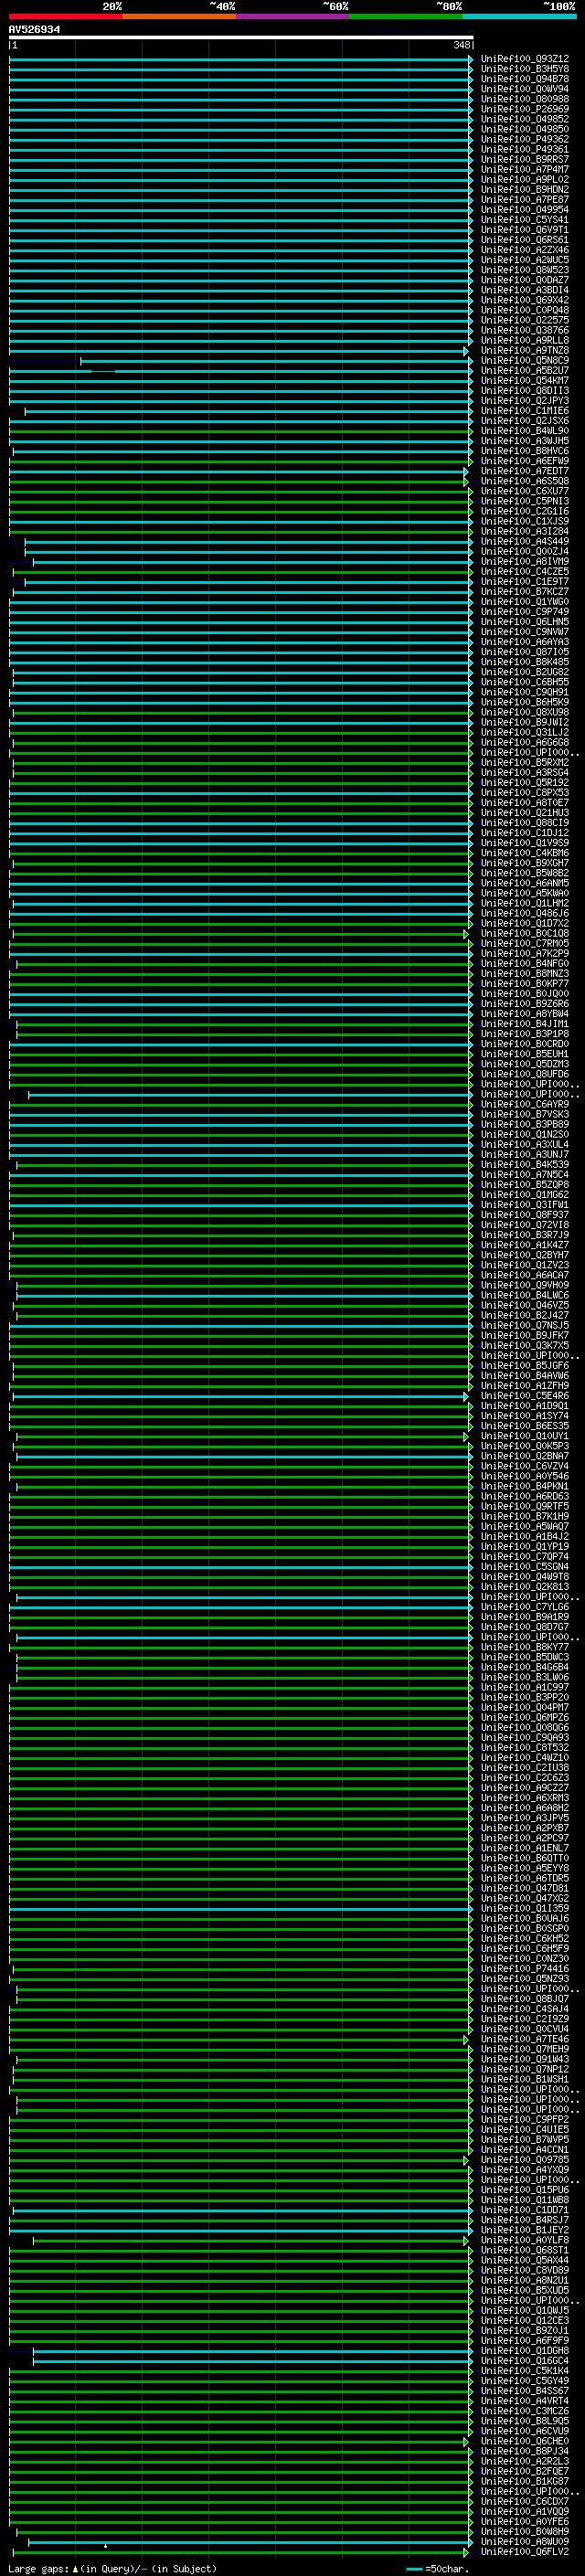Open hit UniRef100_P49362
The height and width of the screenshot is (2576, 585).
click(x=525, y=139)
